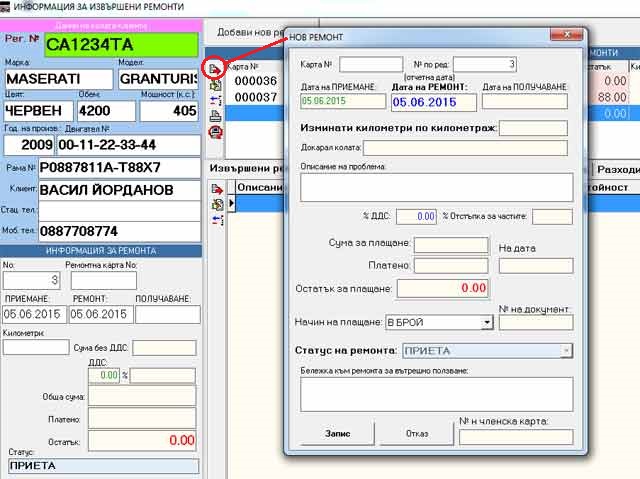Click edit repair icon below add icon in repairs toolbar
This screenshot has height=479, width=640.
[216, 85]
